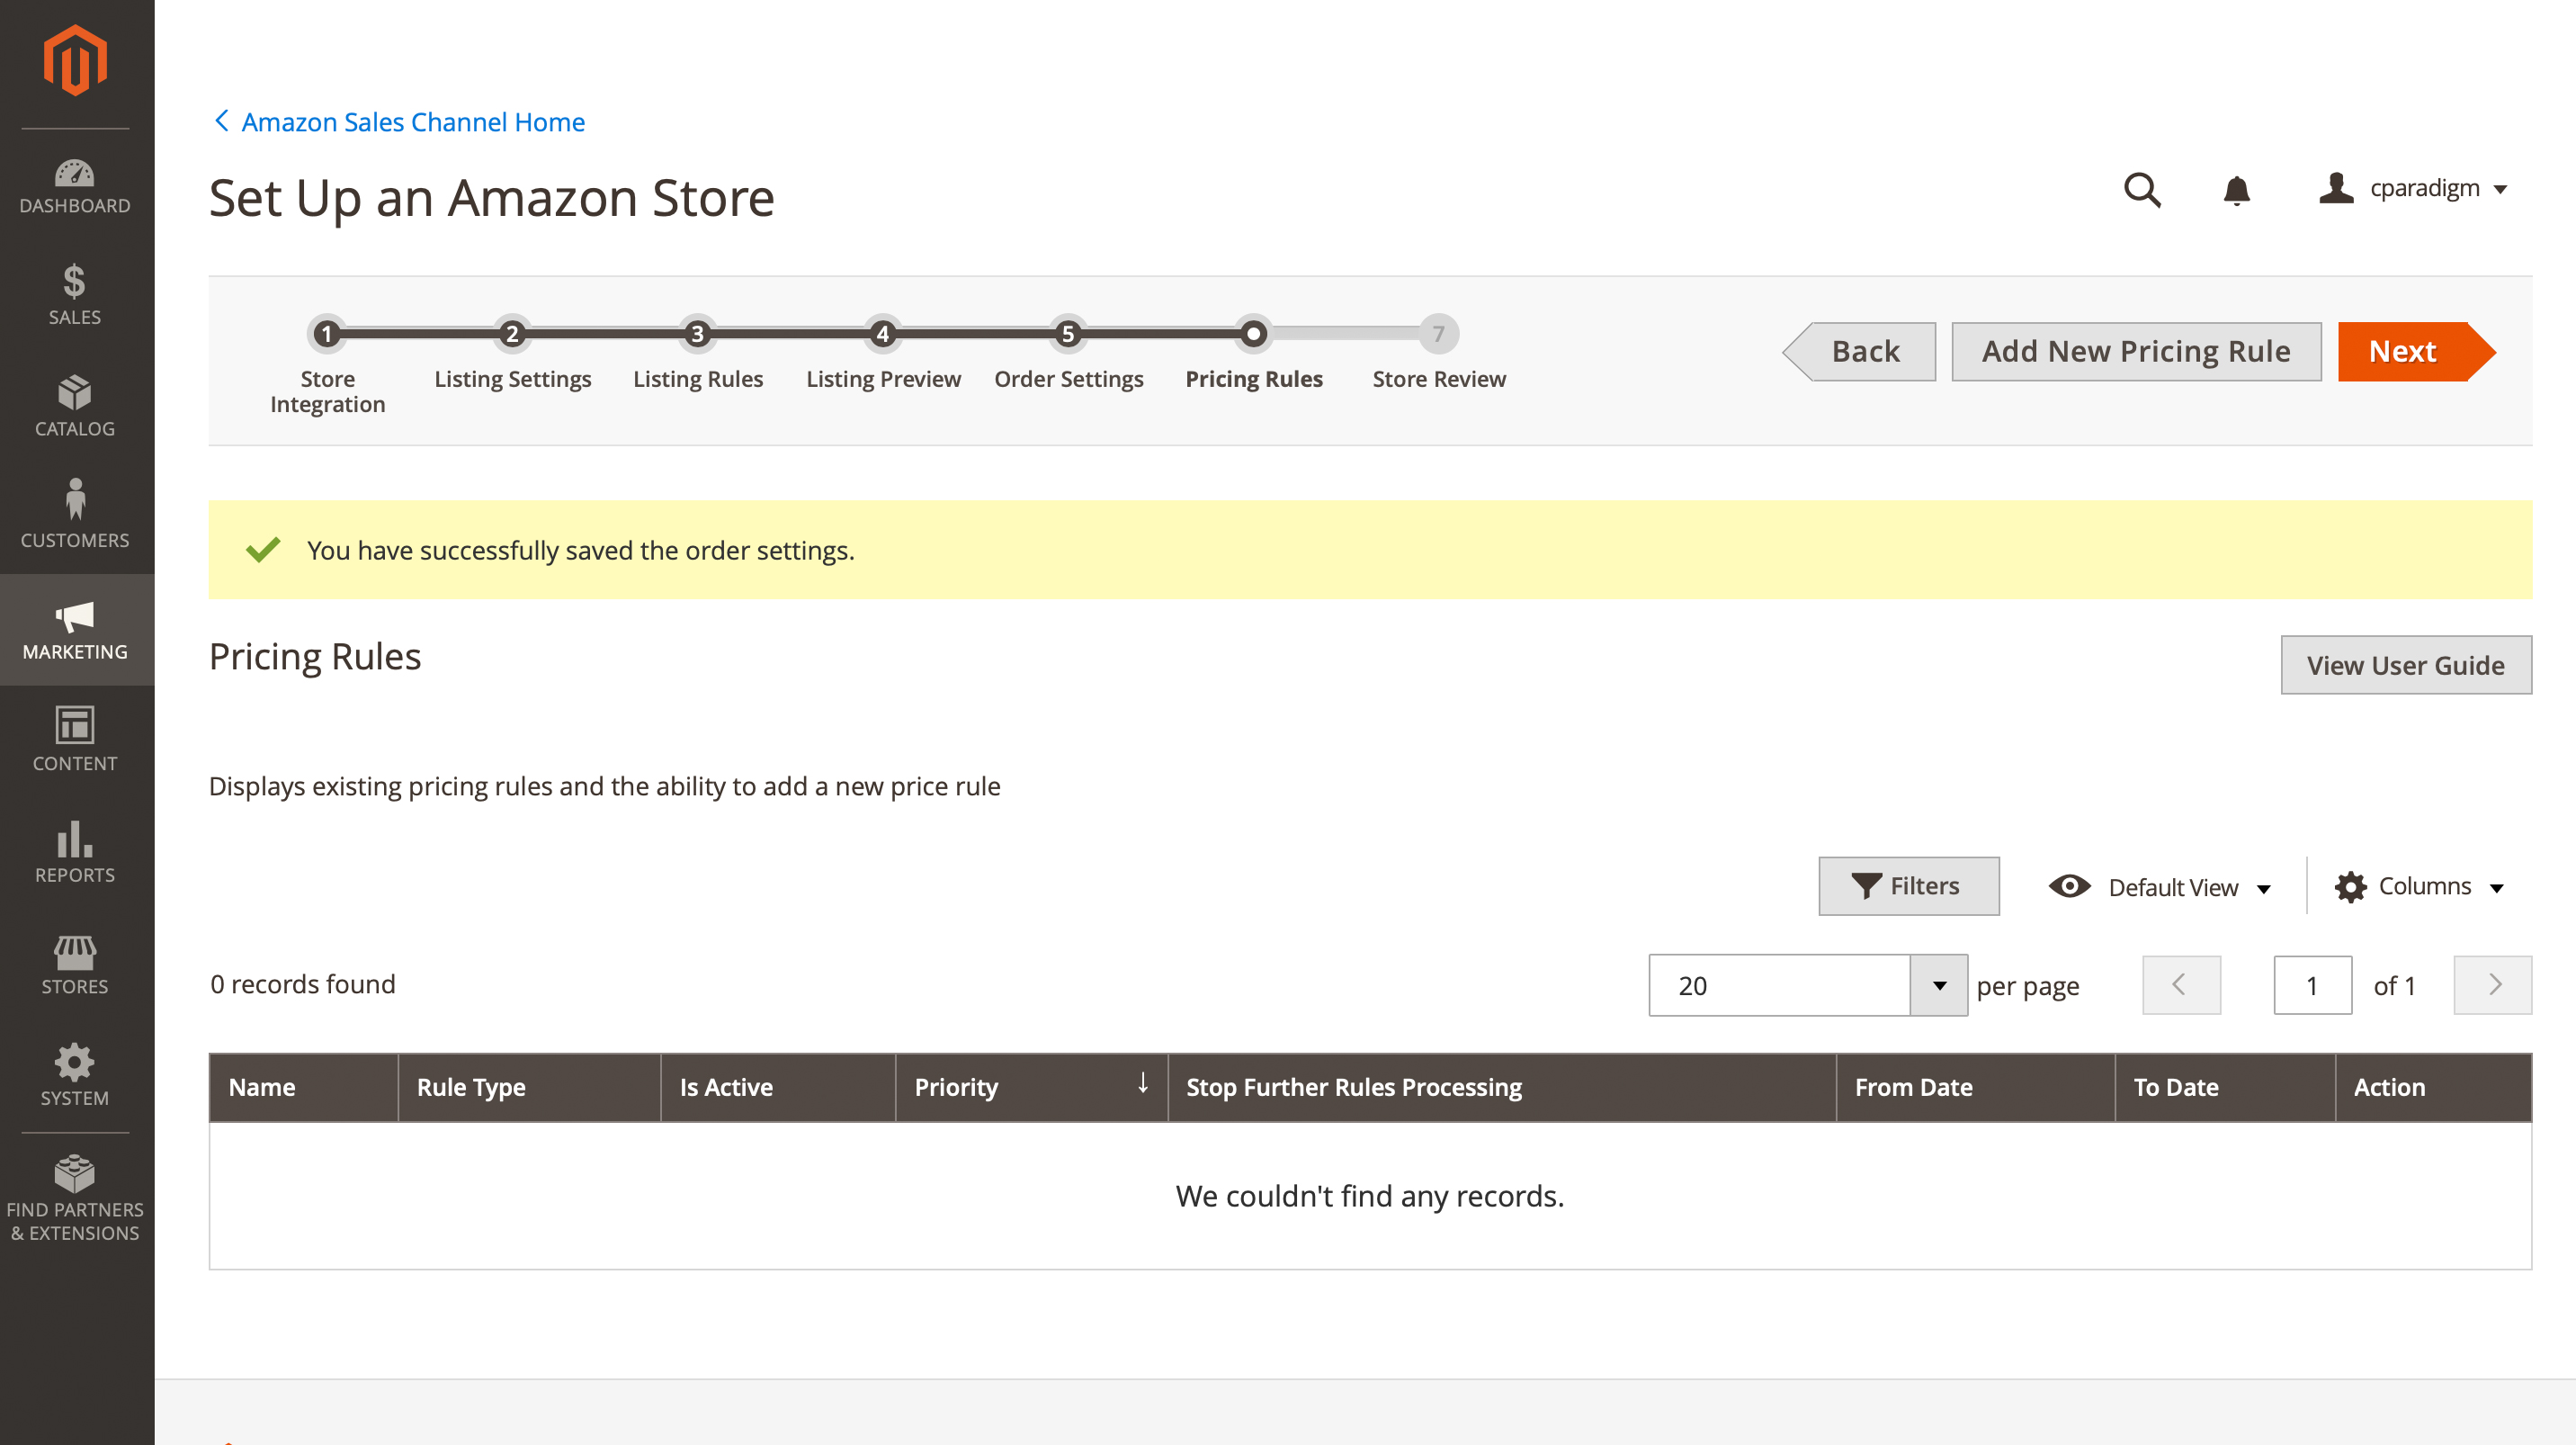Sort by the Priority column
2576x1445 pixels.
[1031, 1087]
